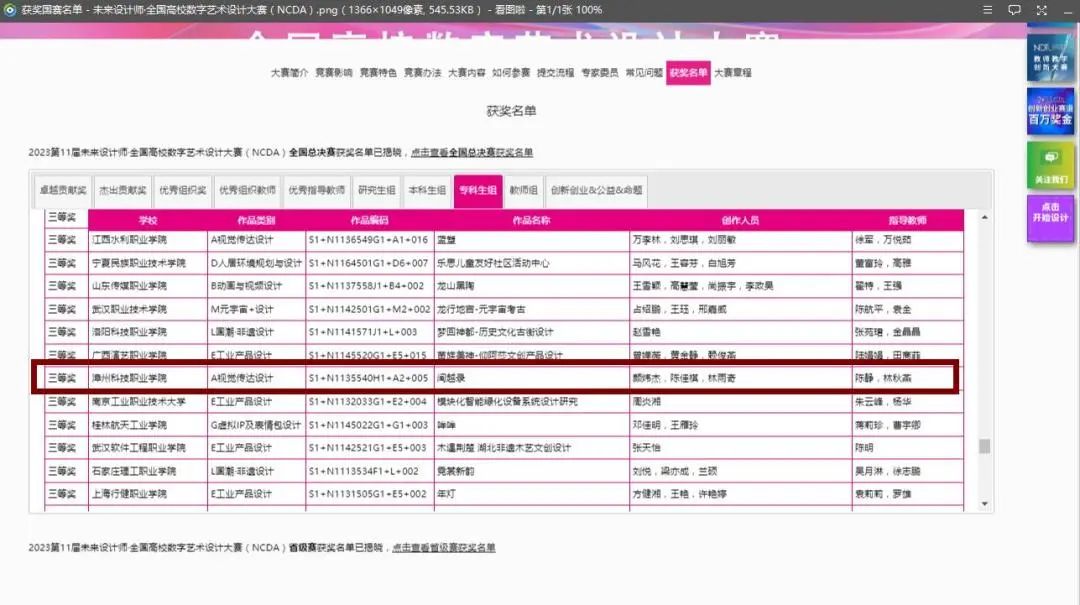Switch to the 优秀组织教师 tab
The image size is (1080, 605).
click(247, 190)
